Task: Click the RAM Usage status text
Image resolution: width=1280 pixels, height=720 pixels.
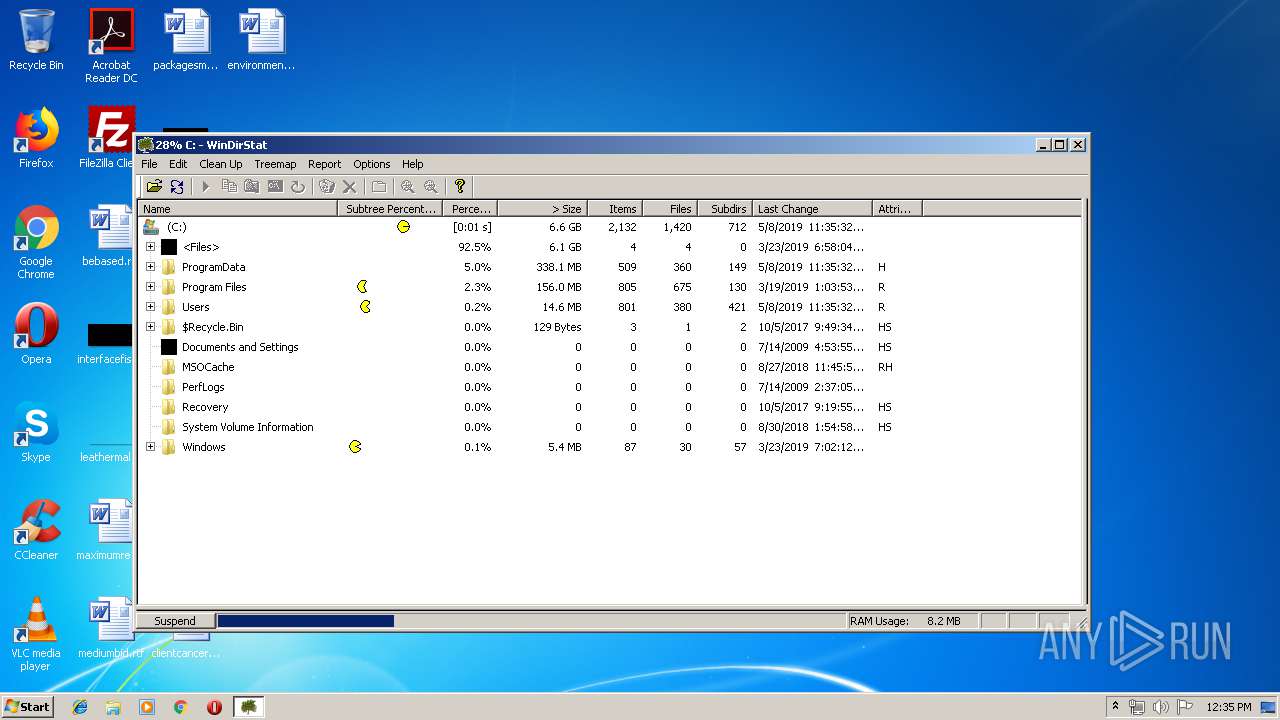Action: pos(905,621)
